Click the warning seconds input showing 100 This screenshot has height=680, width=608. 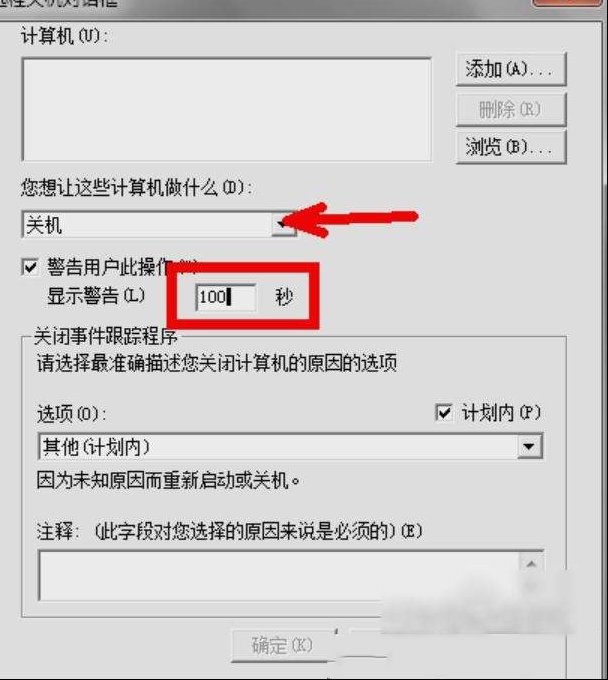point(226,297)
